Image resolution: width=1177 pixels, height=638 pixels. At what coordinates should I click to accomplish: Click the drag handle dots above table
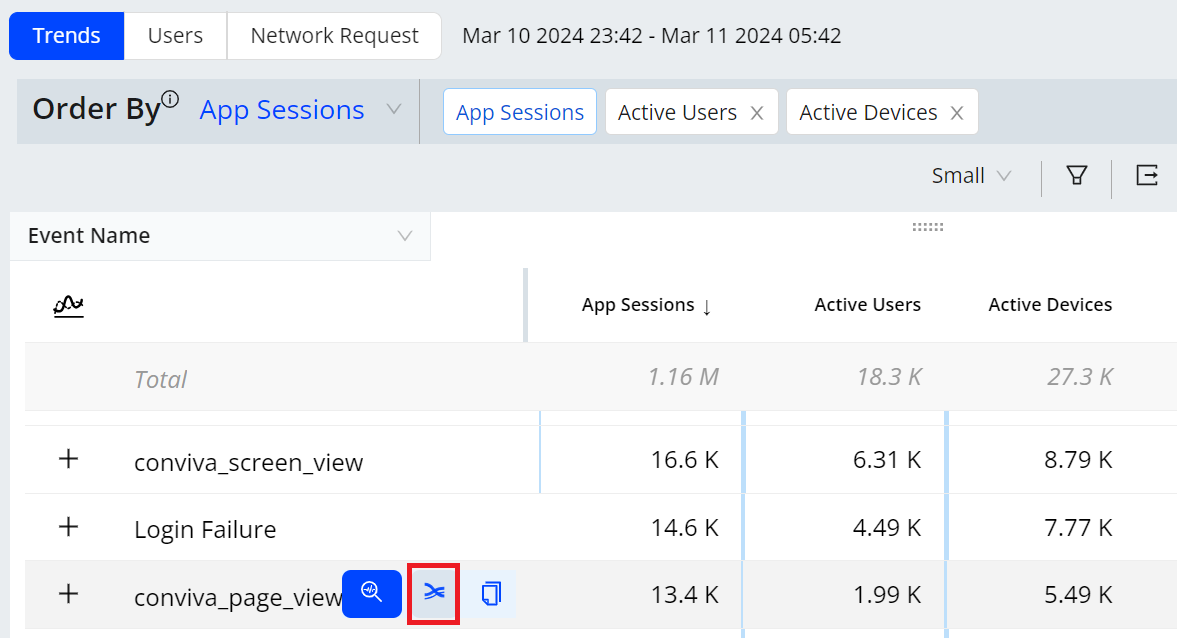point(928,227)
